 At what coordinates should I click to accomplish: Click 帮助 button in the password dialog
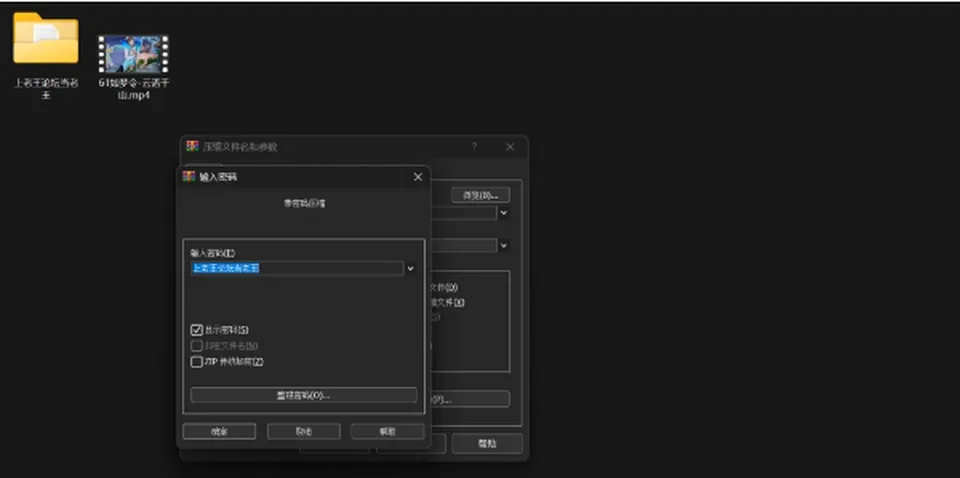(x=388, y=431)
